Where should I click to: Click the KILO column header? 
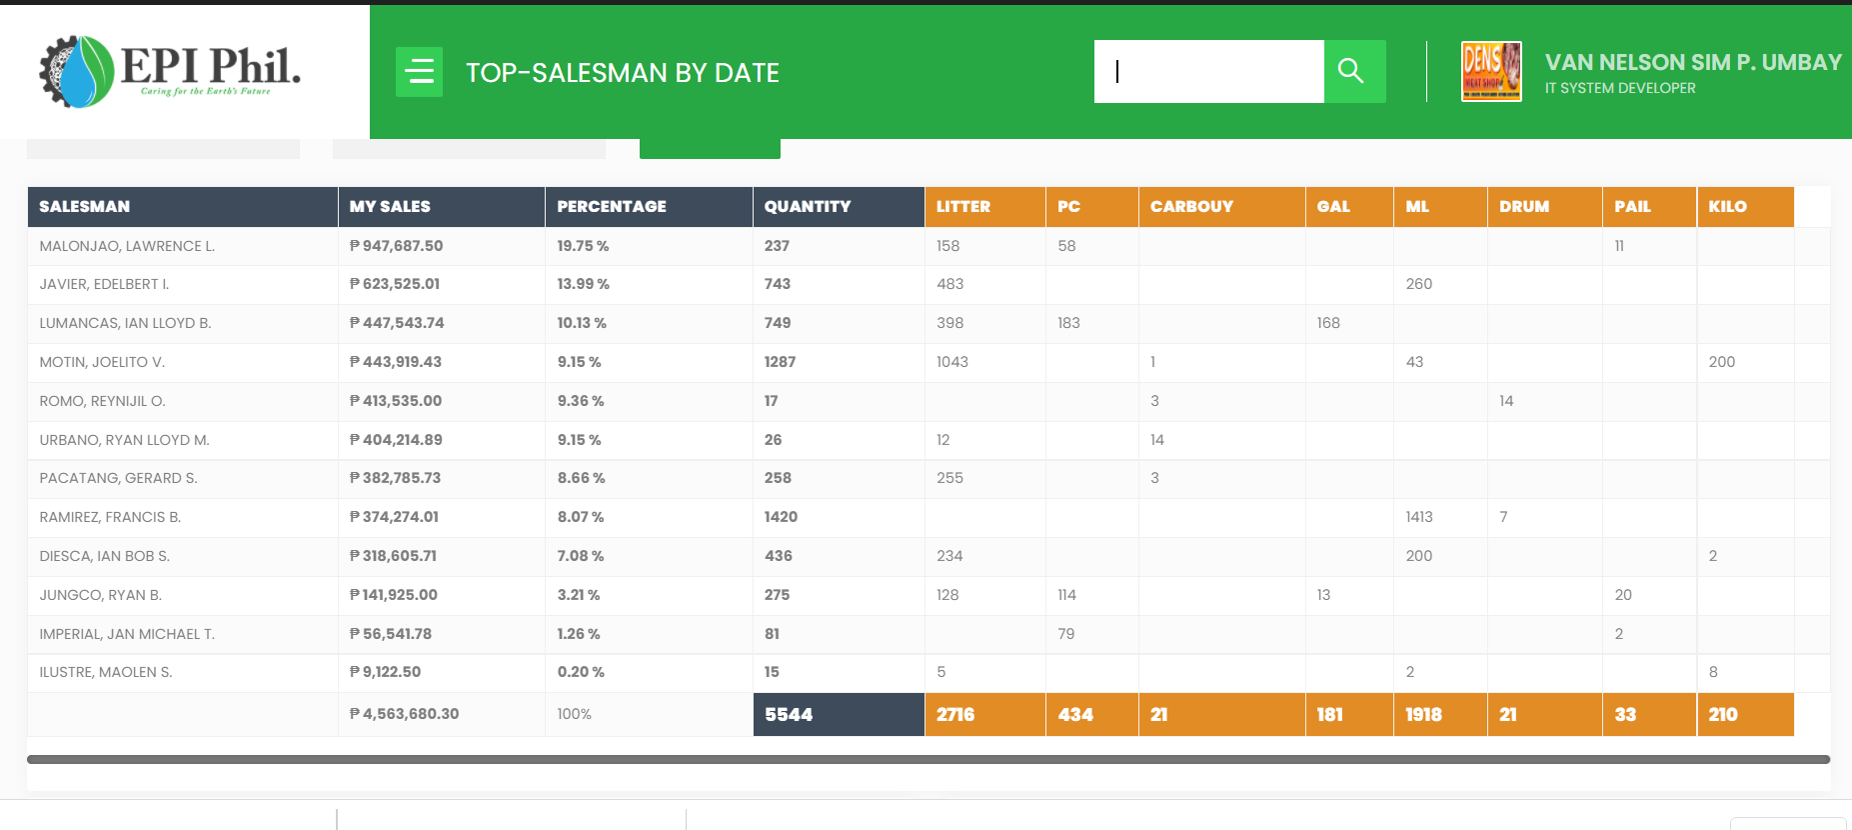click(1745, 206)
